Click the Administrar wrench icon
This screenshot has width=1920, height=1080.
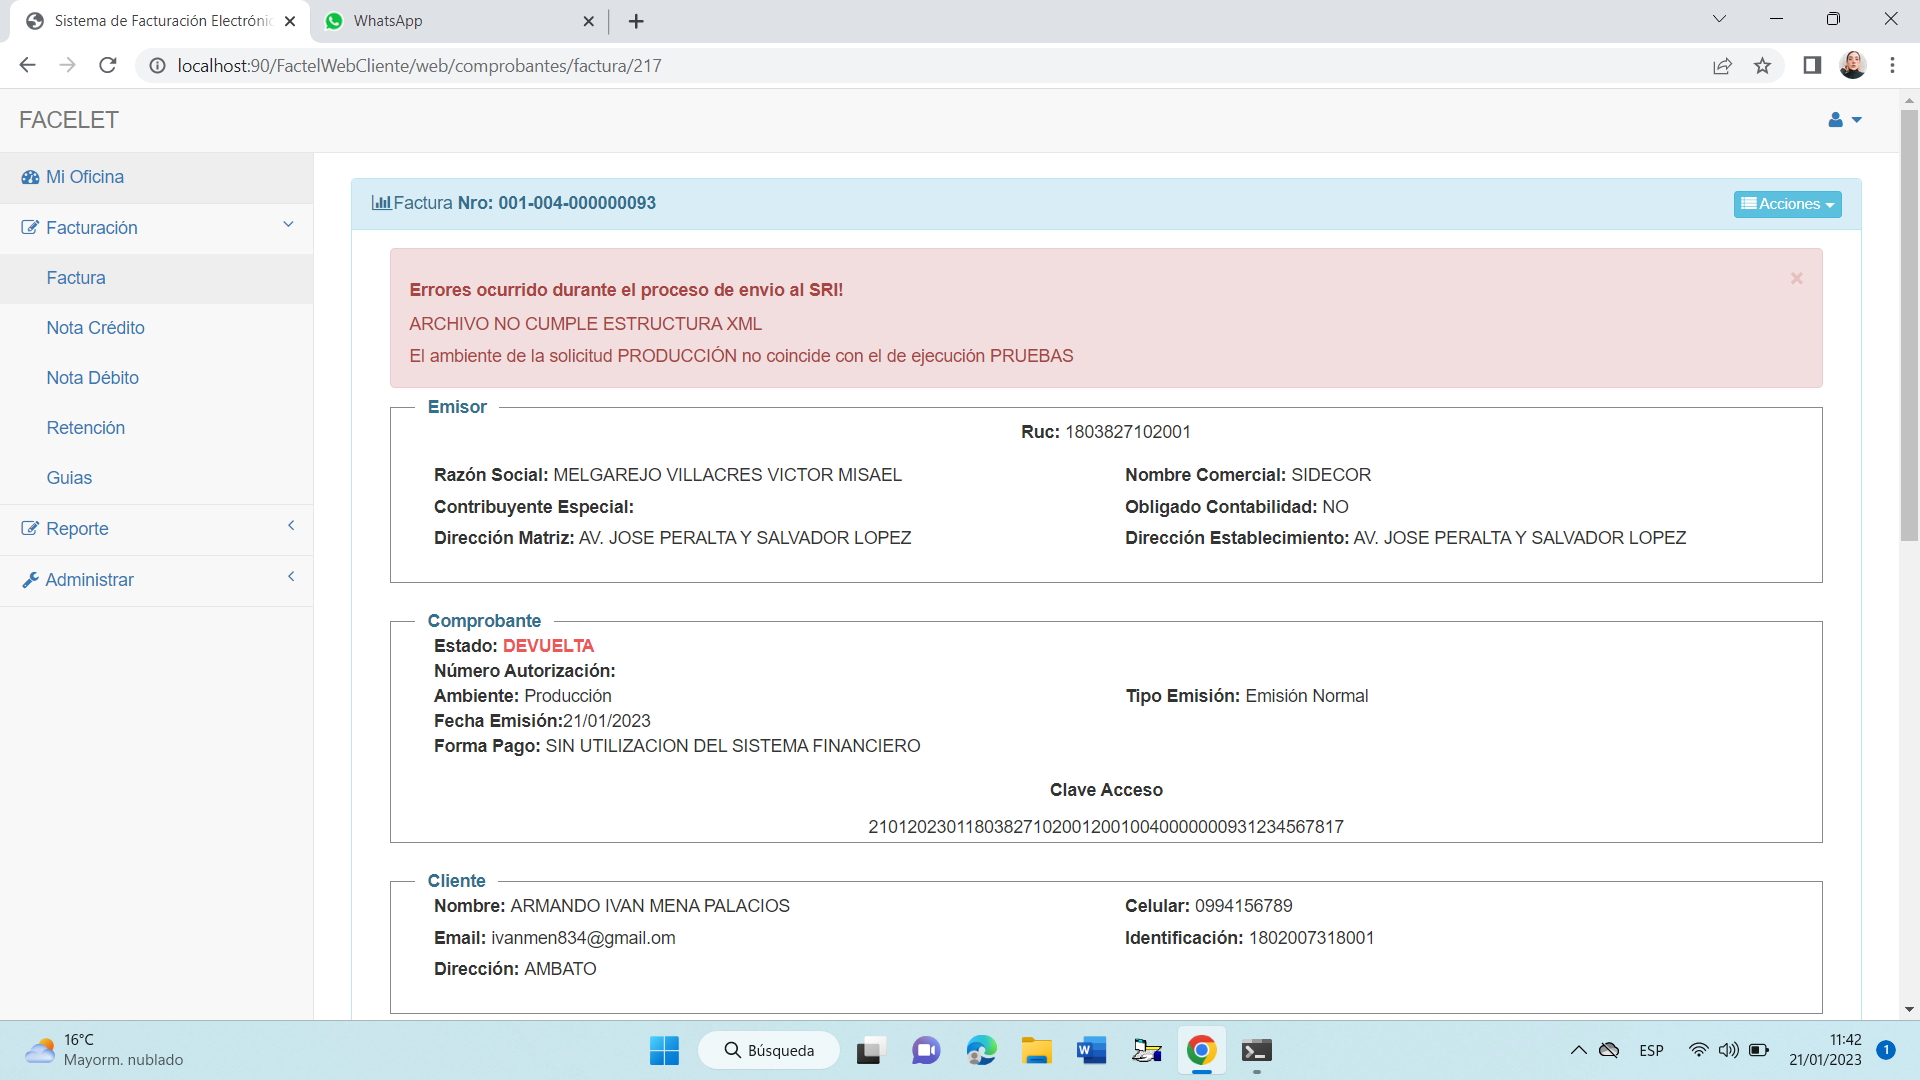[x=30, y=580]
